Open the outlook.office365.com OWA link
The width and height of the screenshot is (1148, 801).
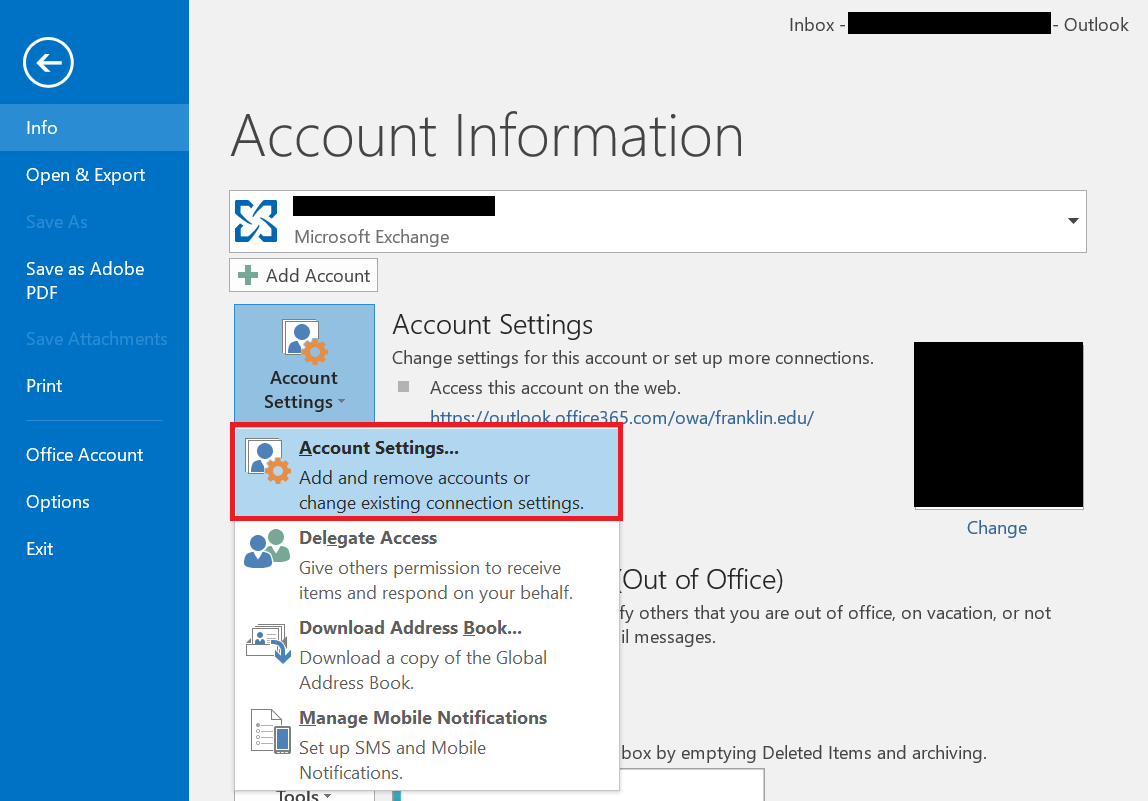[x=622, y=418]
